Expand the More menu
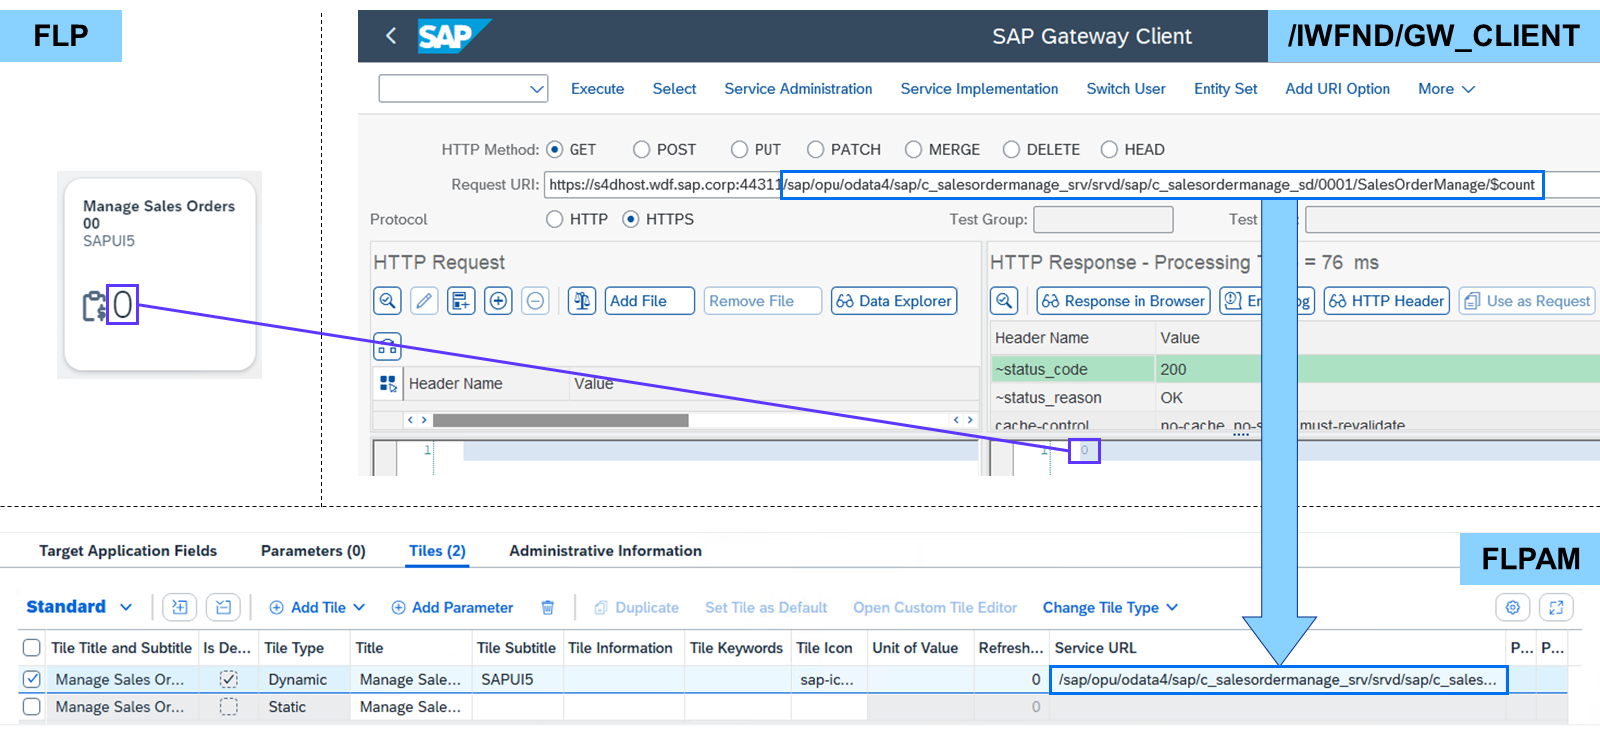This screenshot has height=735, width=1600. [x=1446, y=89]
